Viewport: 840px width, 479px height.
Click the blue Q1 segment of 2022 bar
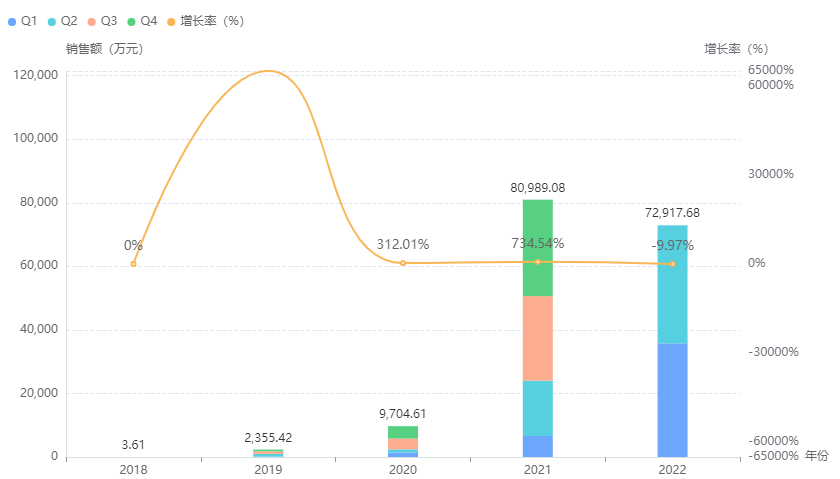672,400
